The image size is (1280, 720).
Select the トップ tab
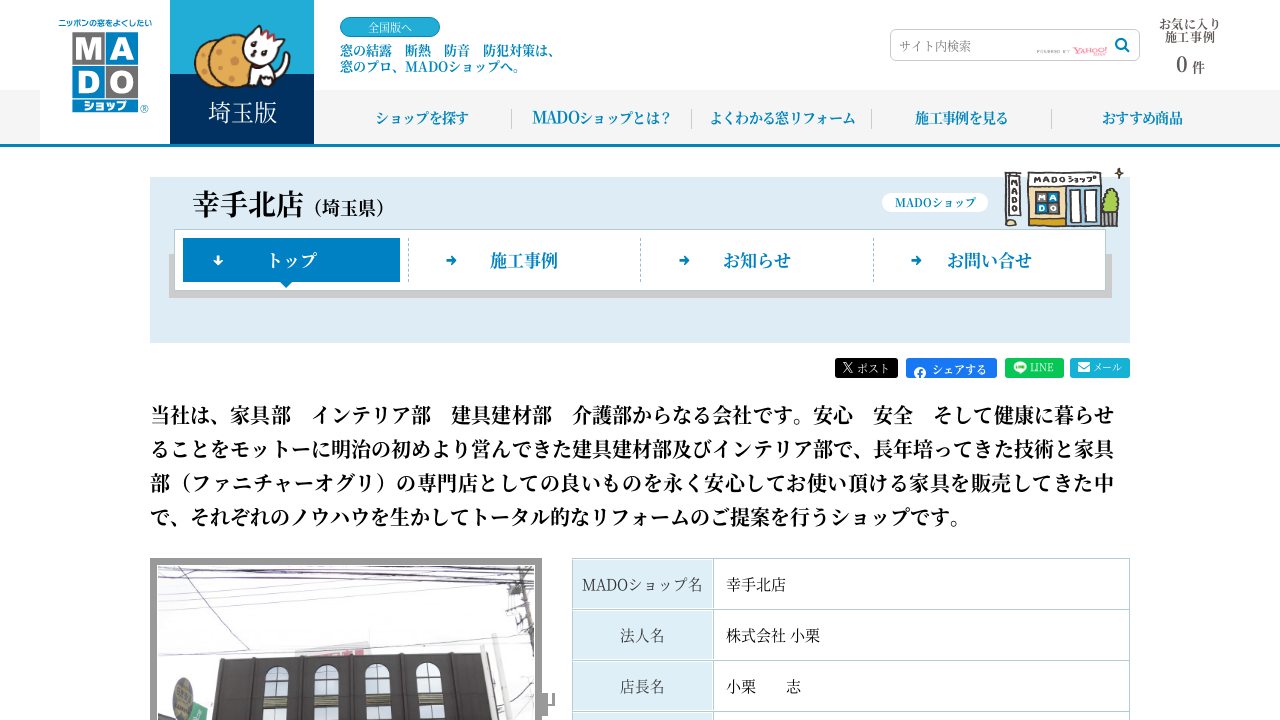pyautogui.click(x=291, y=260)
